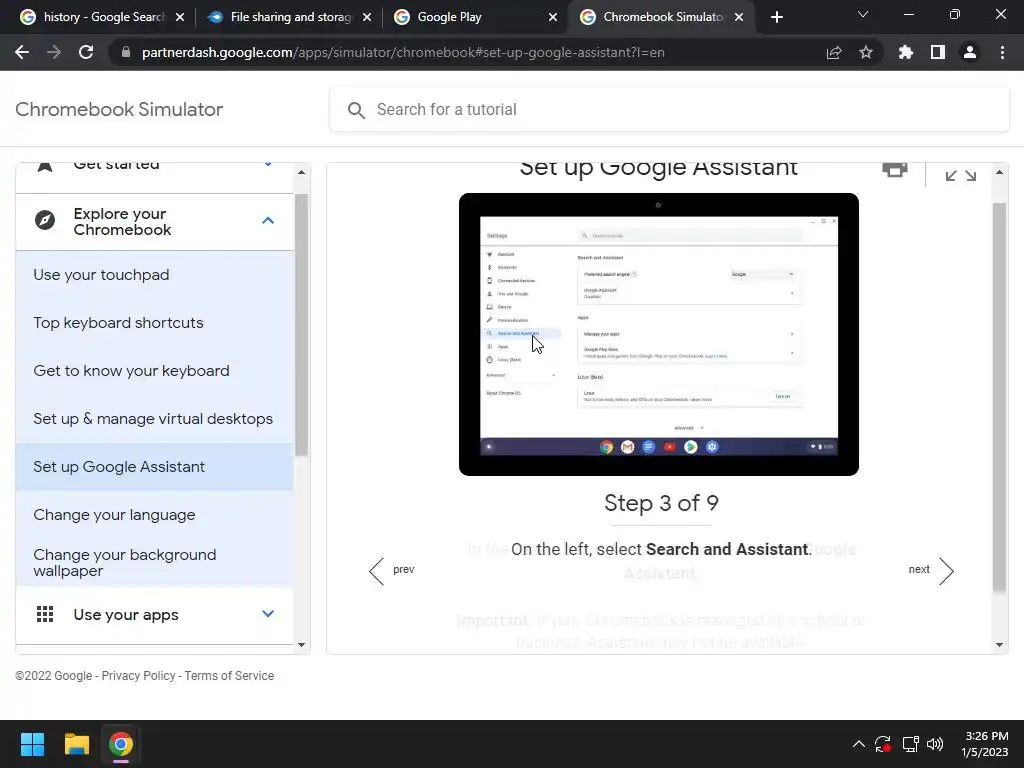Click the Play Store icon in simulator shelf
Viewport: 1024px width, 768px height.
[690, 447]
